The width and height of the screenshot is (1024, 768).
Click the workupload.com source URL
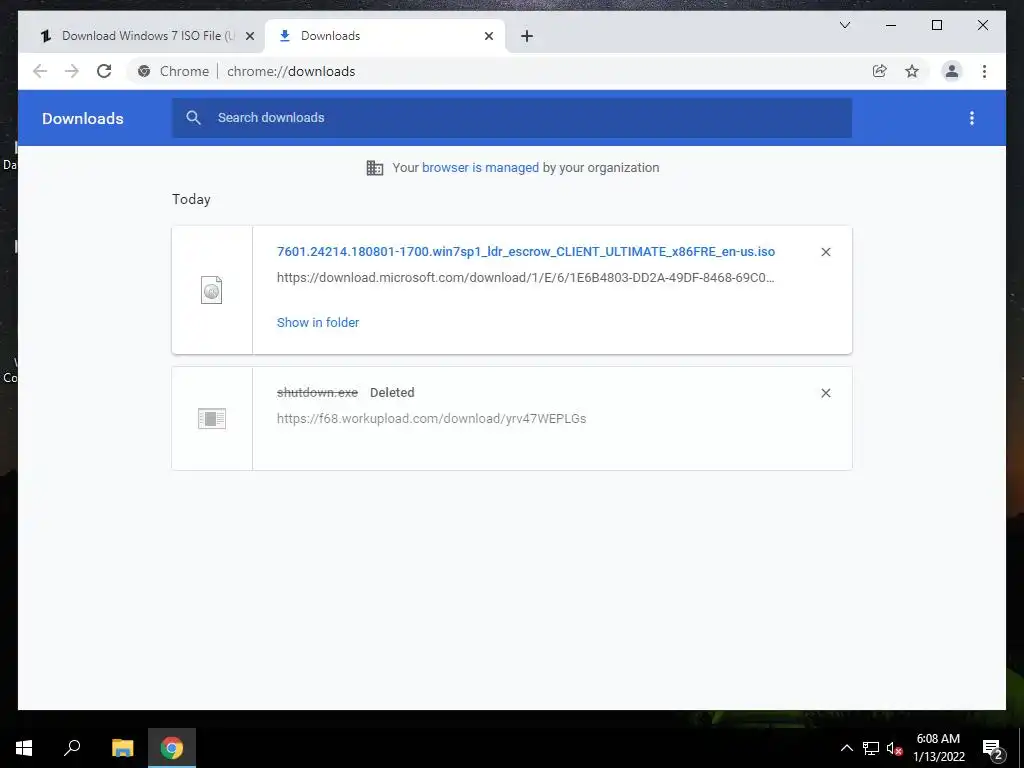(x=431, y=419)
